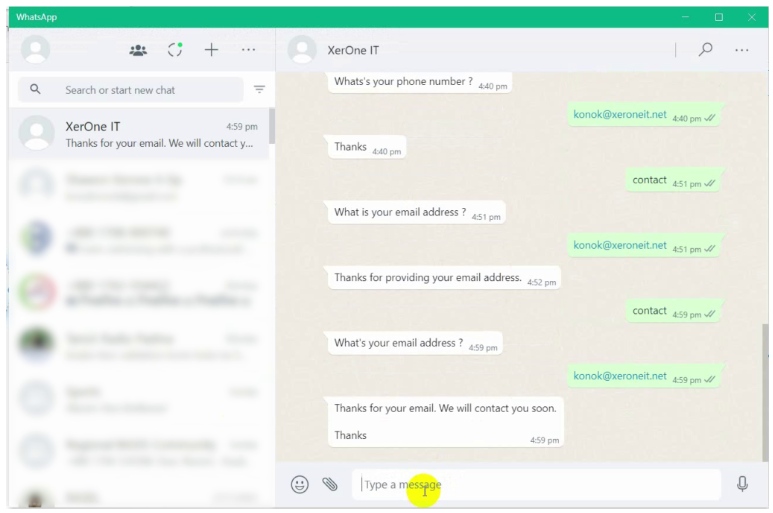Screen dimensions: 773x513
Task: Focus the 'Search or start new chat' field
Action: coord(131,90)
